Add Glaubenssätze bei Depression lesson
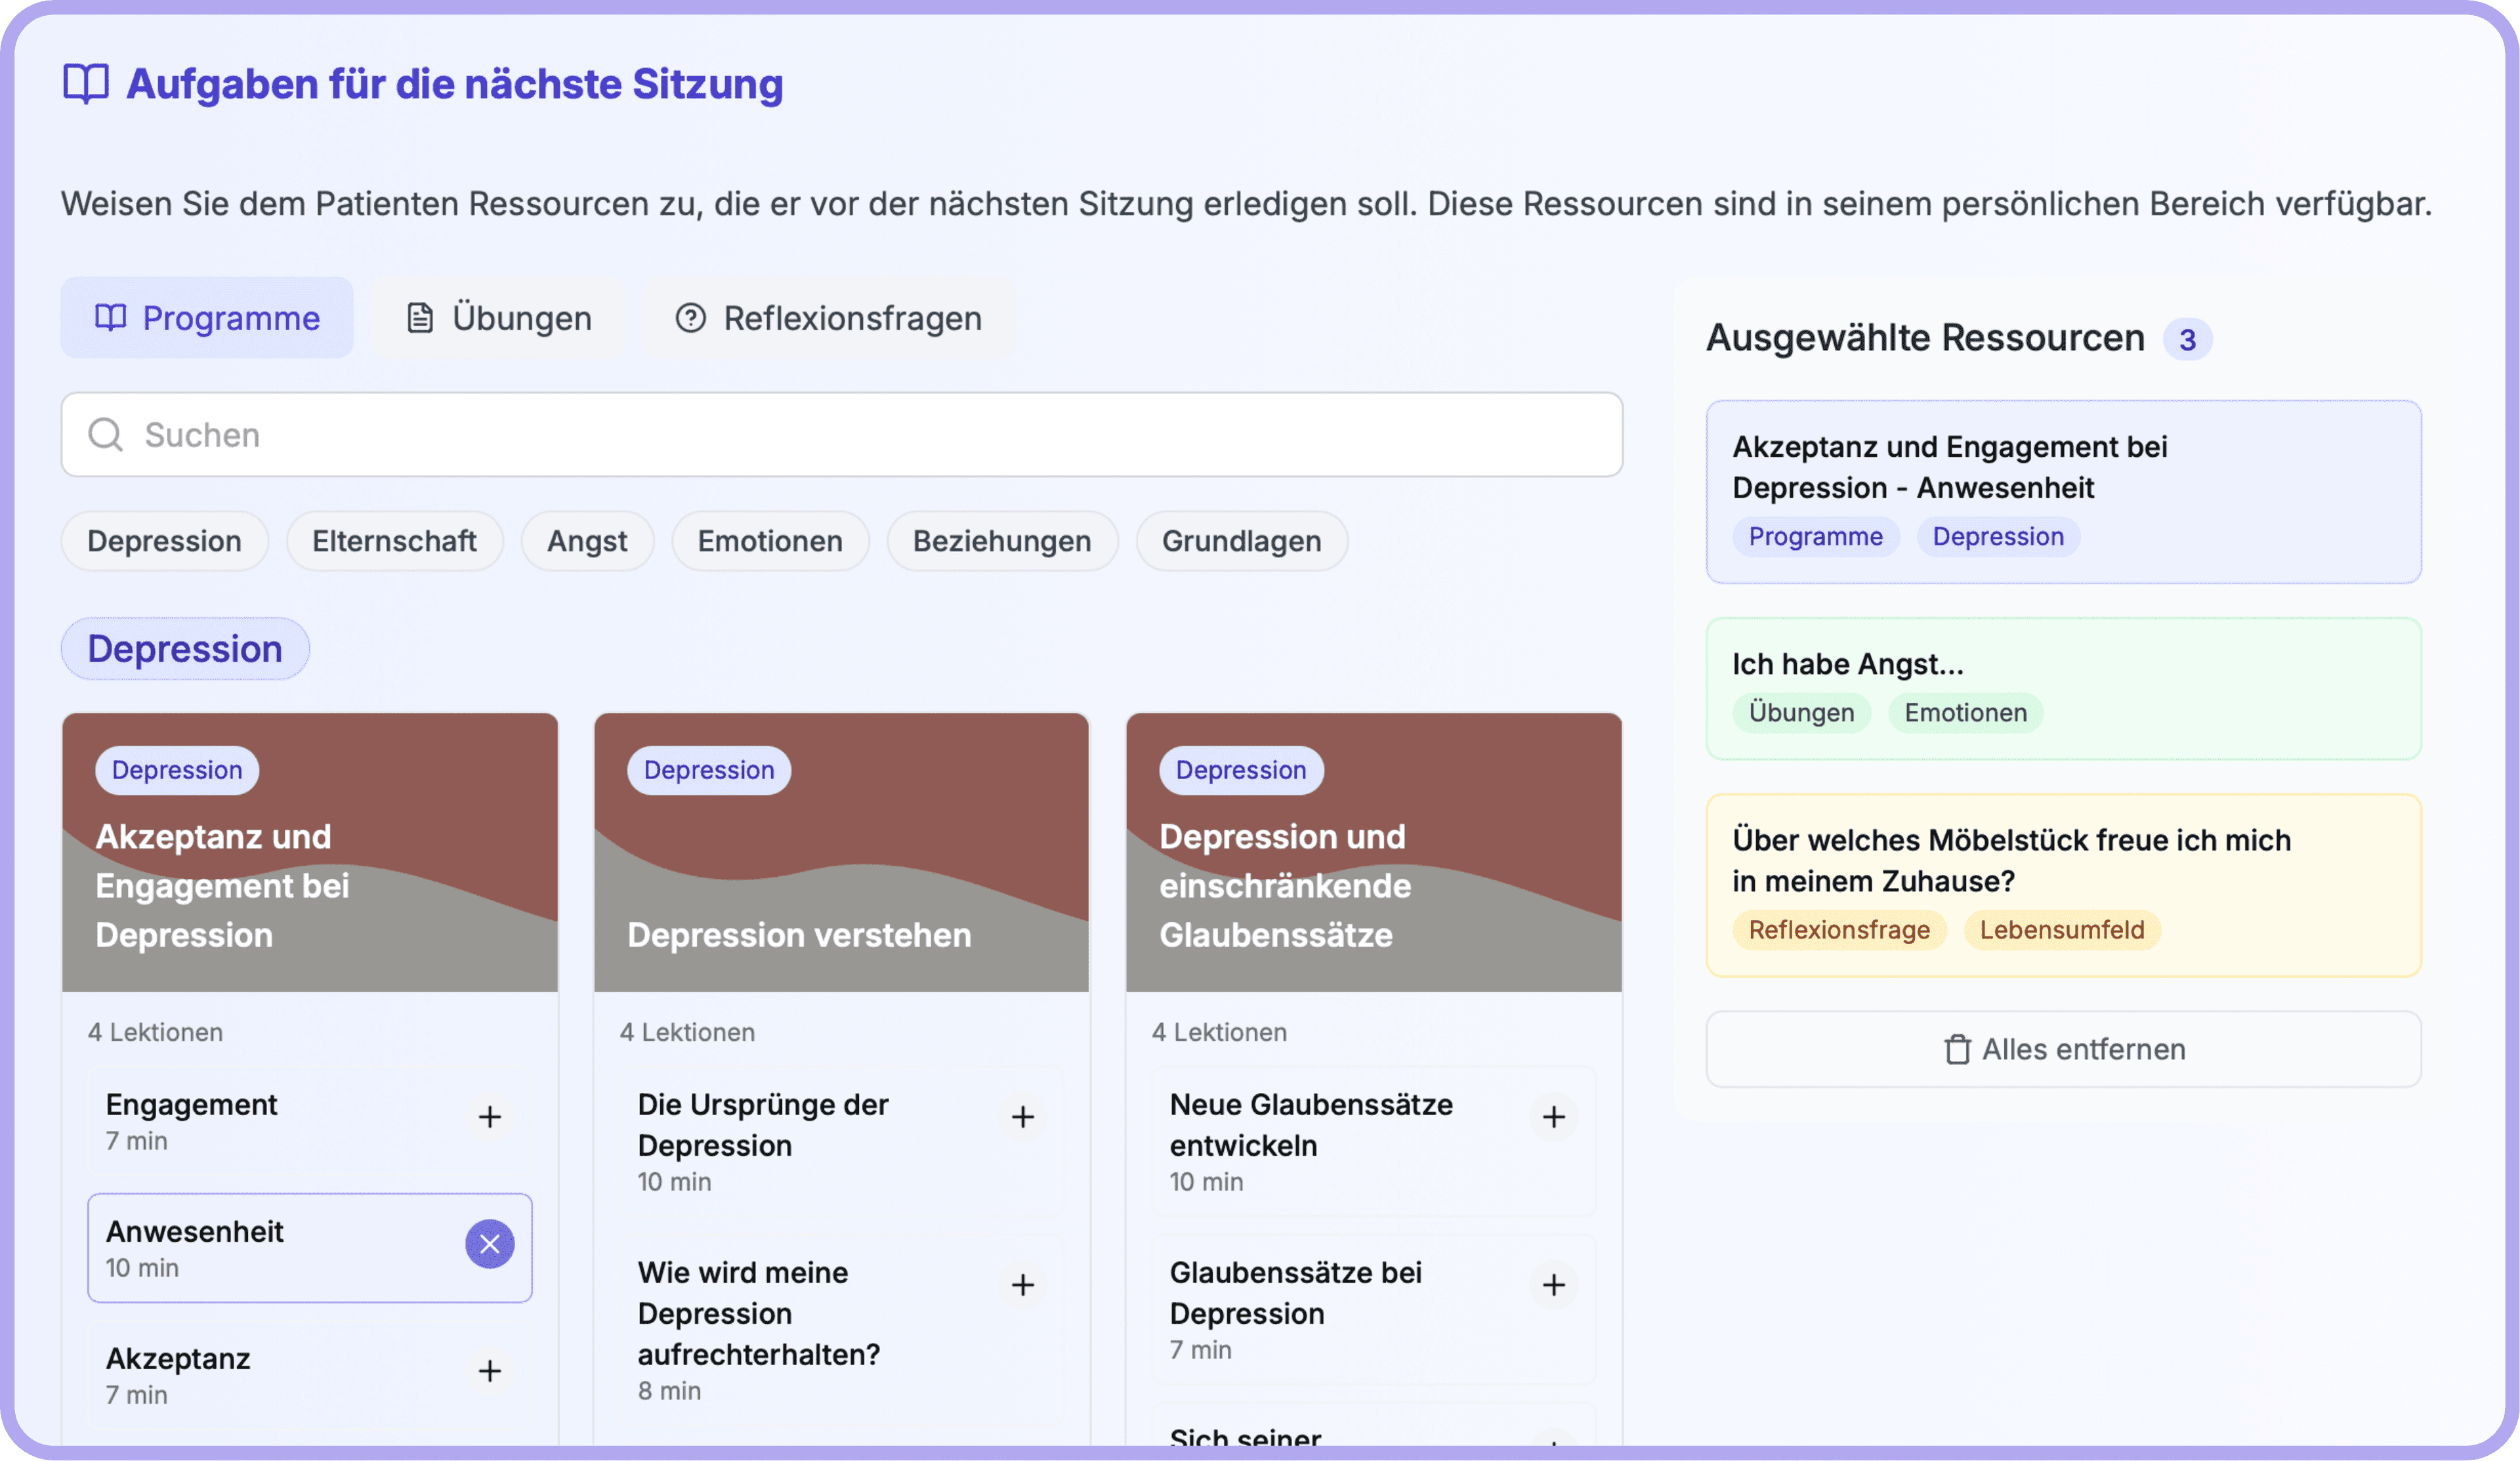 point(1553,1285)
